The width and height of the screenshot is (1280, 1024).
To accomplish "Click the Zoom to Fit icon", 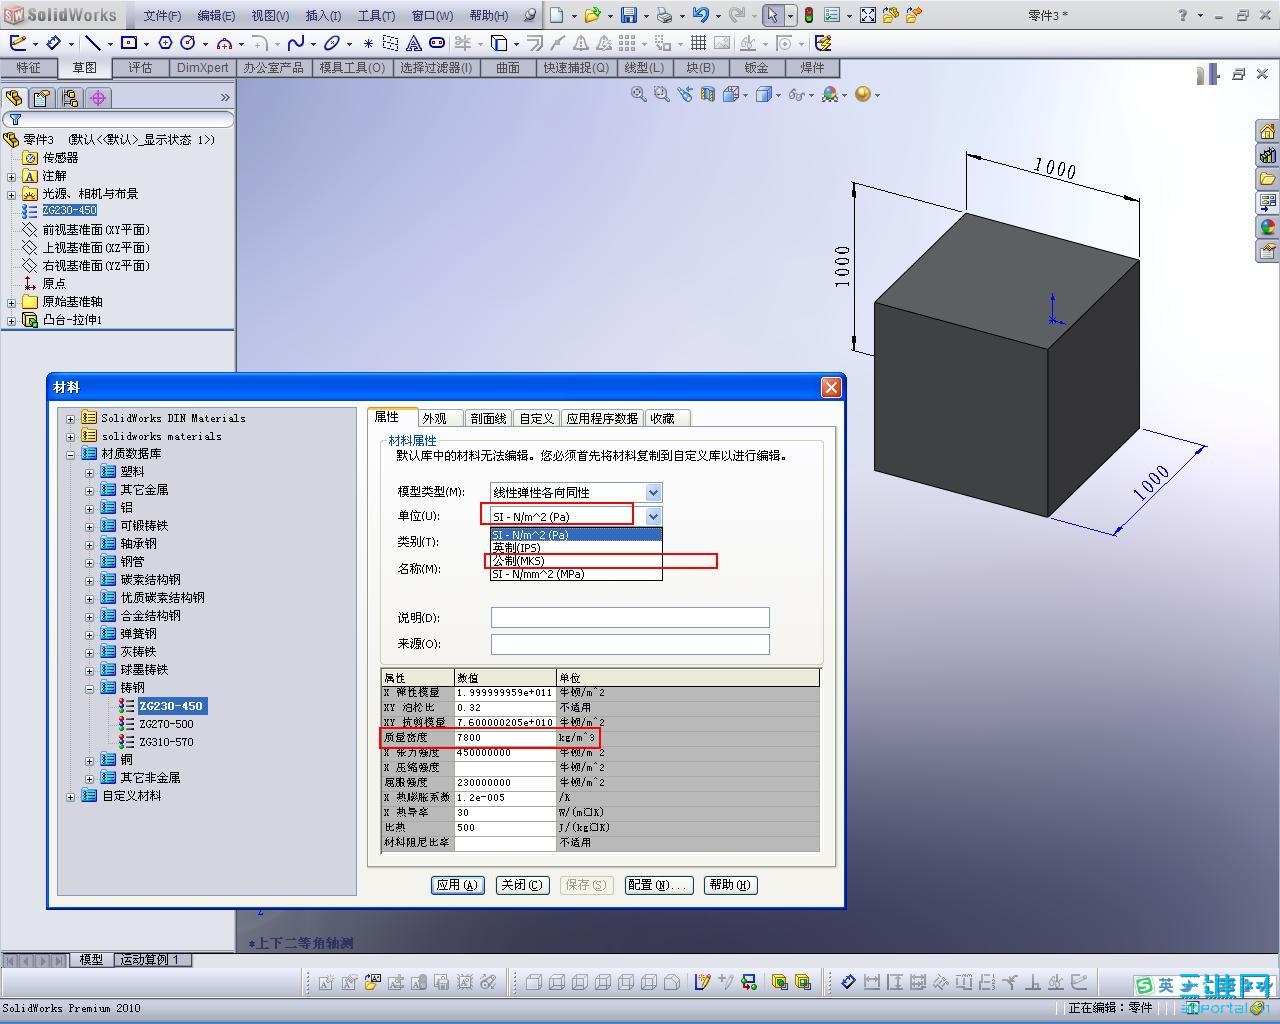I will coord(639,94).
